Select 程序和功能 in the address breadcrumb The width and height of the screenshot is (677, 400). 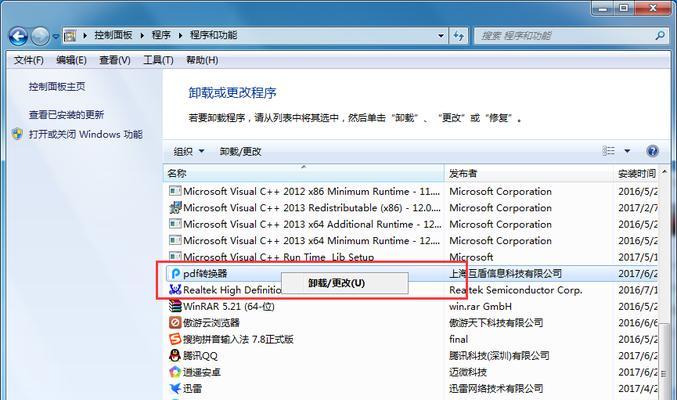point(213,35)
